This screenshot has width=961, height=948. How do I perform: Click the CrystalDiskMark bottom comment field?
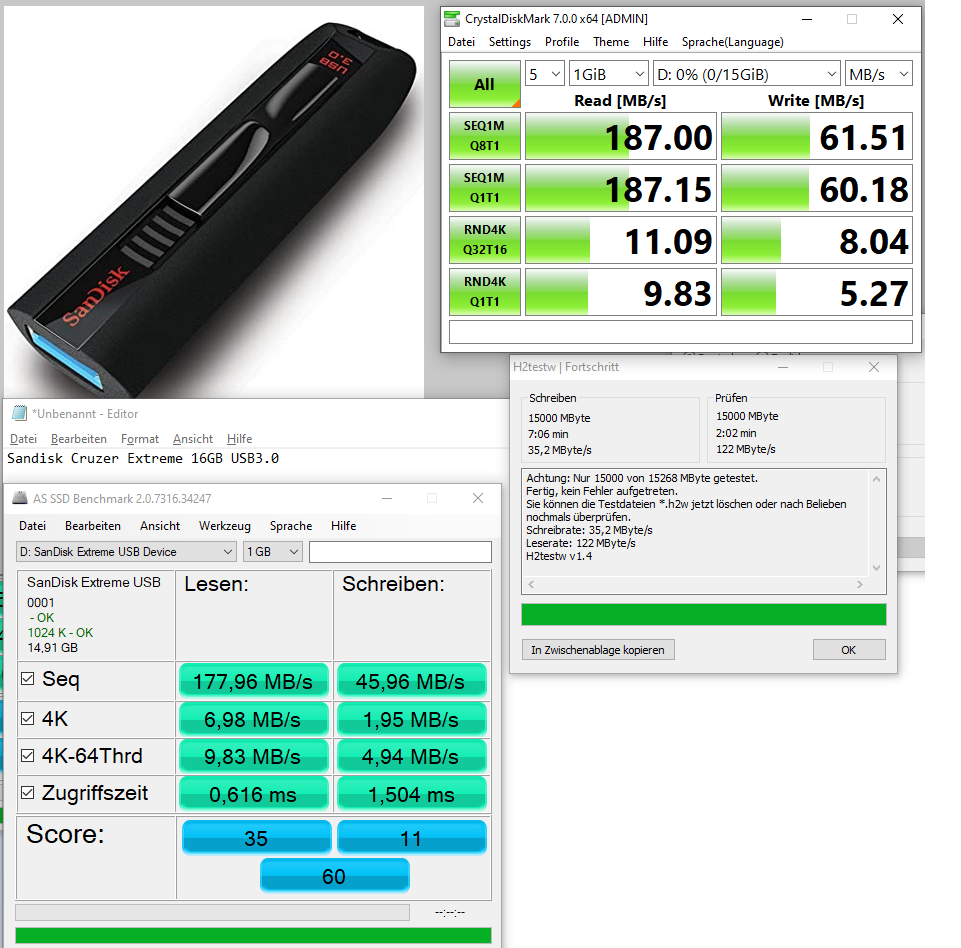point(681,332)
